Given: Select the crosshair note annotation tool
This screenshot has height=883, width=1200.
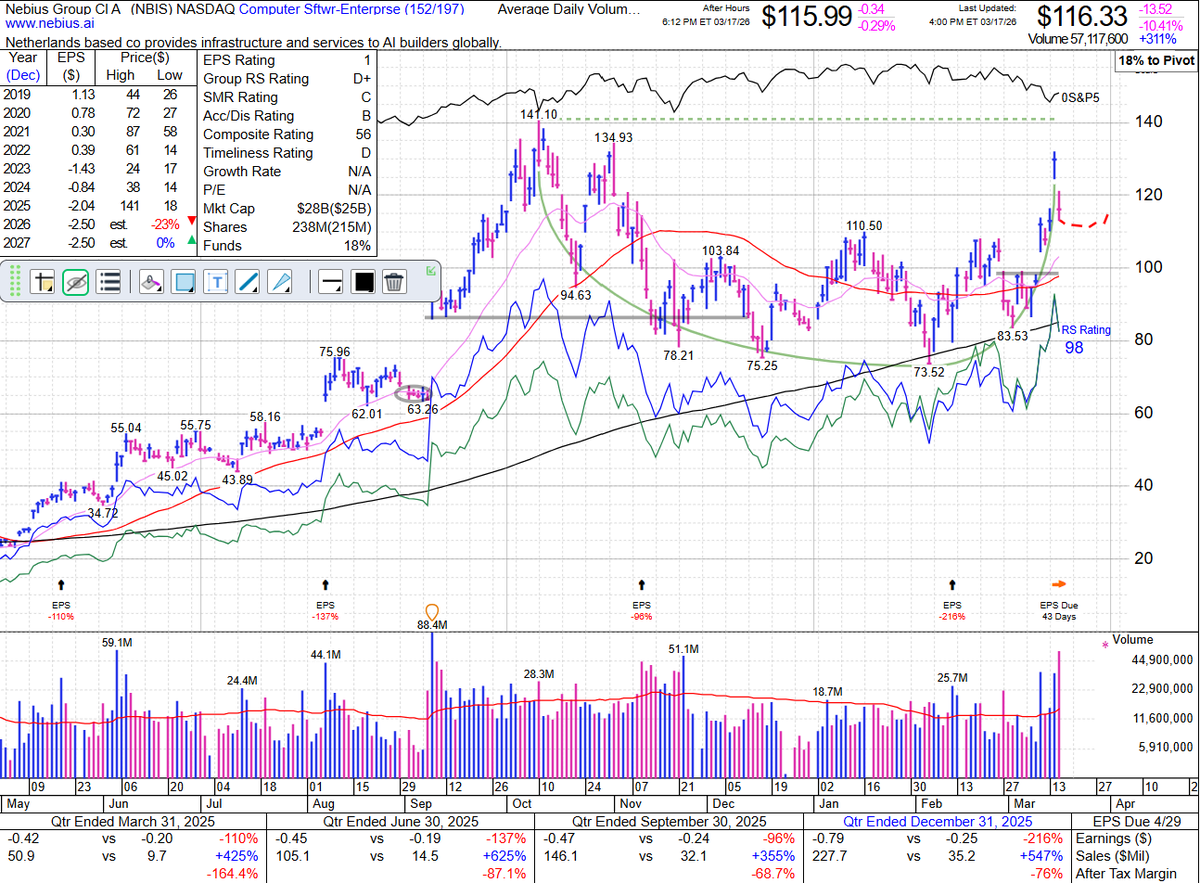Looking at the screenshot, I should pyautogui.click(x=43, y=282).
